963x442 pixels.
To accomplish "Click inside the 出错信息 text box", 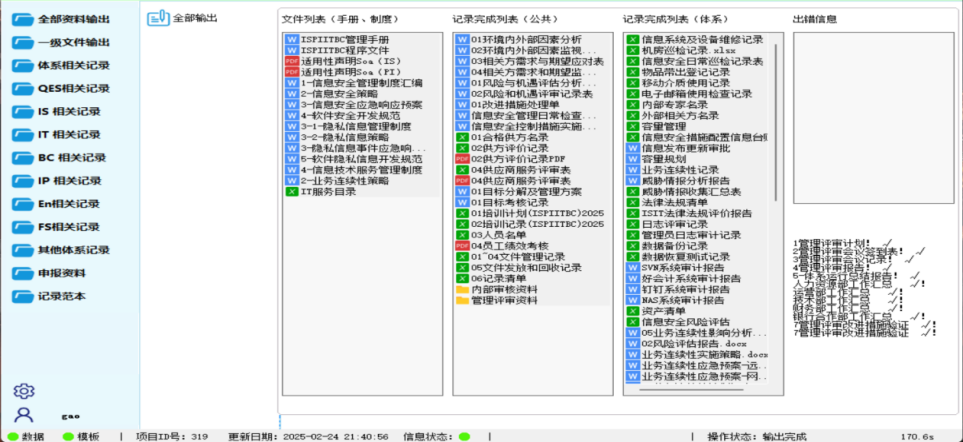I will pos(873,118).
